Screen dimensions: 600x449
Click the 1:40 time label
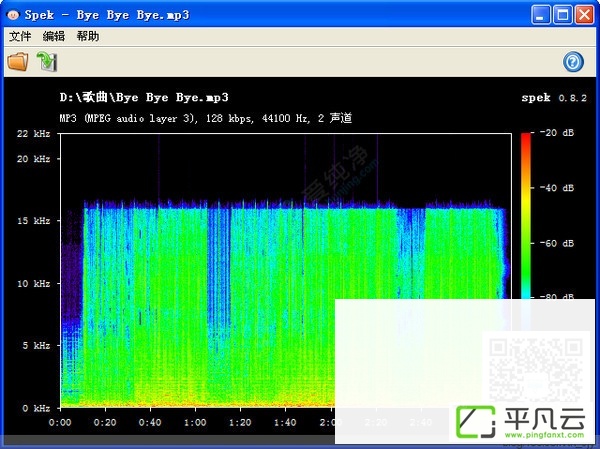click(285, 423)
